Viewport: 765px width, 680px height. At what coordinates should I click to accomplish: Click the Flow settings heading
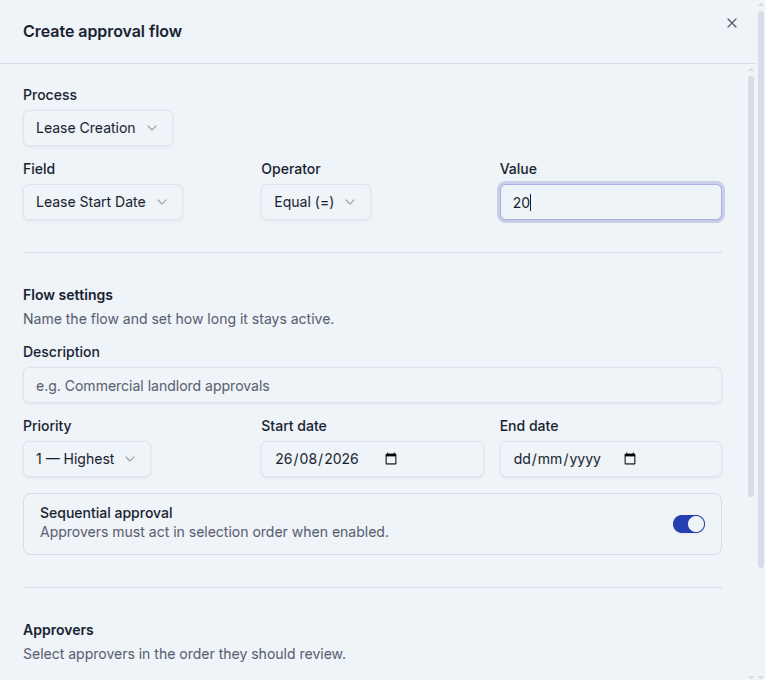click(68, 295)
